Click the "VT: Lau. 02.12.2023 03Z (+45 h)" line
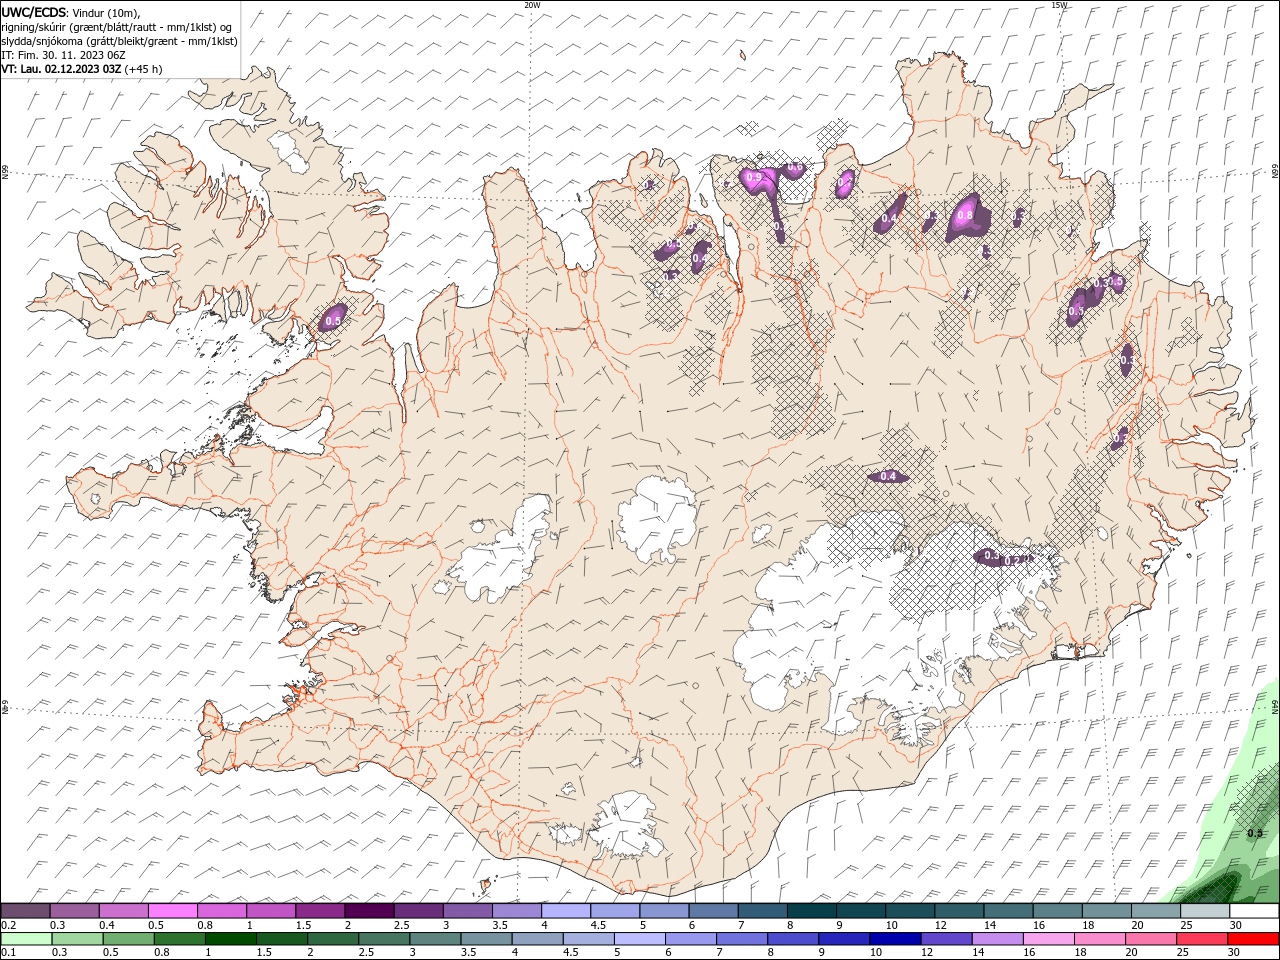The height and width of the screenshot is (960, 1280). tap(82, 69)
